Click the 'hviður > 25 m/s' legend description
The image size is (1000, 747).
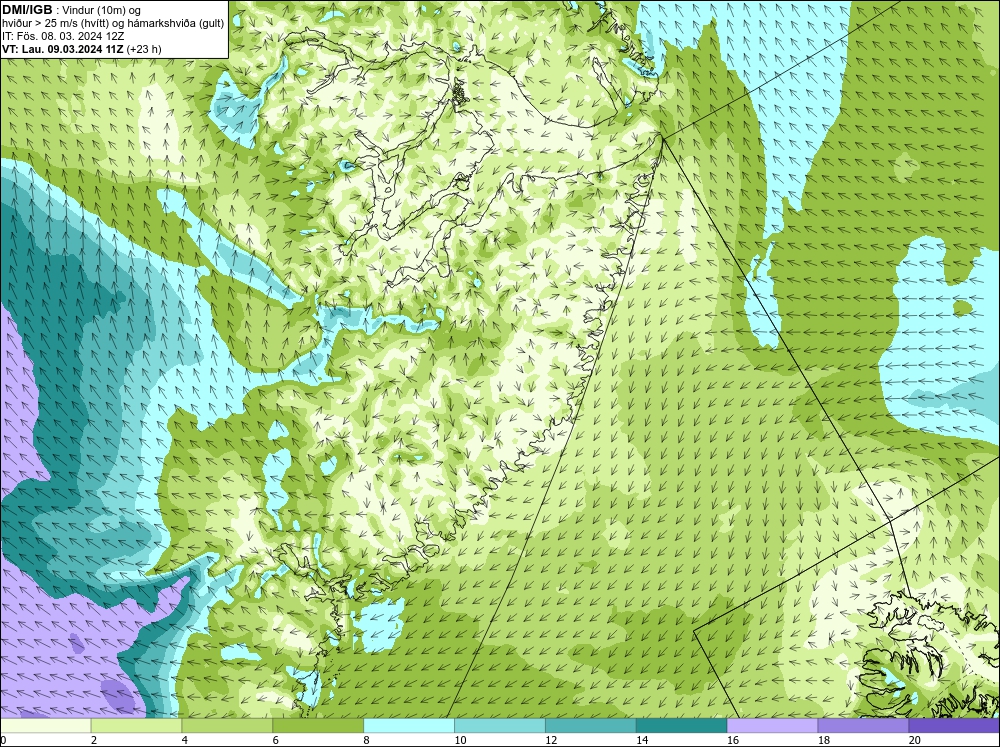pyautogui.click(x=112, y=24)
